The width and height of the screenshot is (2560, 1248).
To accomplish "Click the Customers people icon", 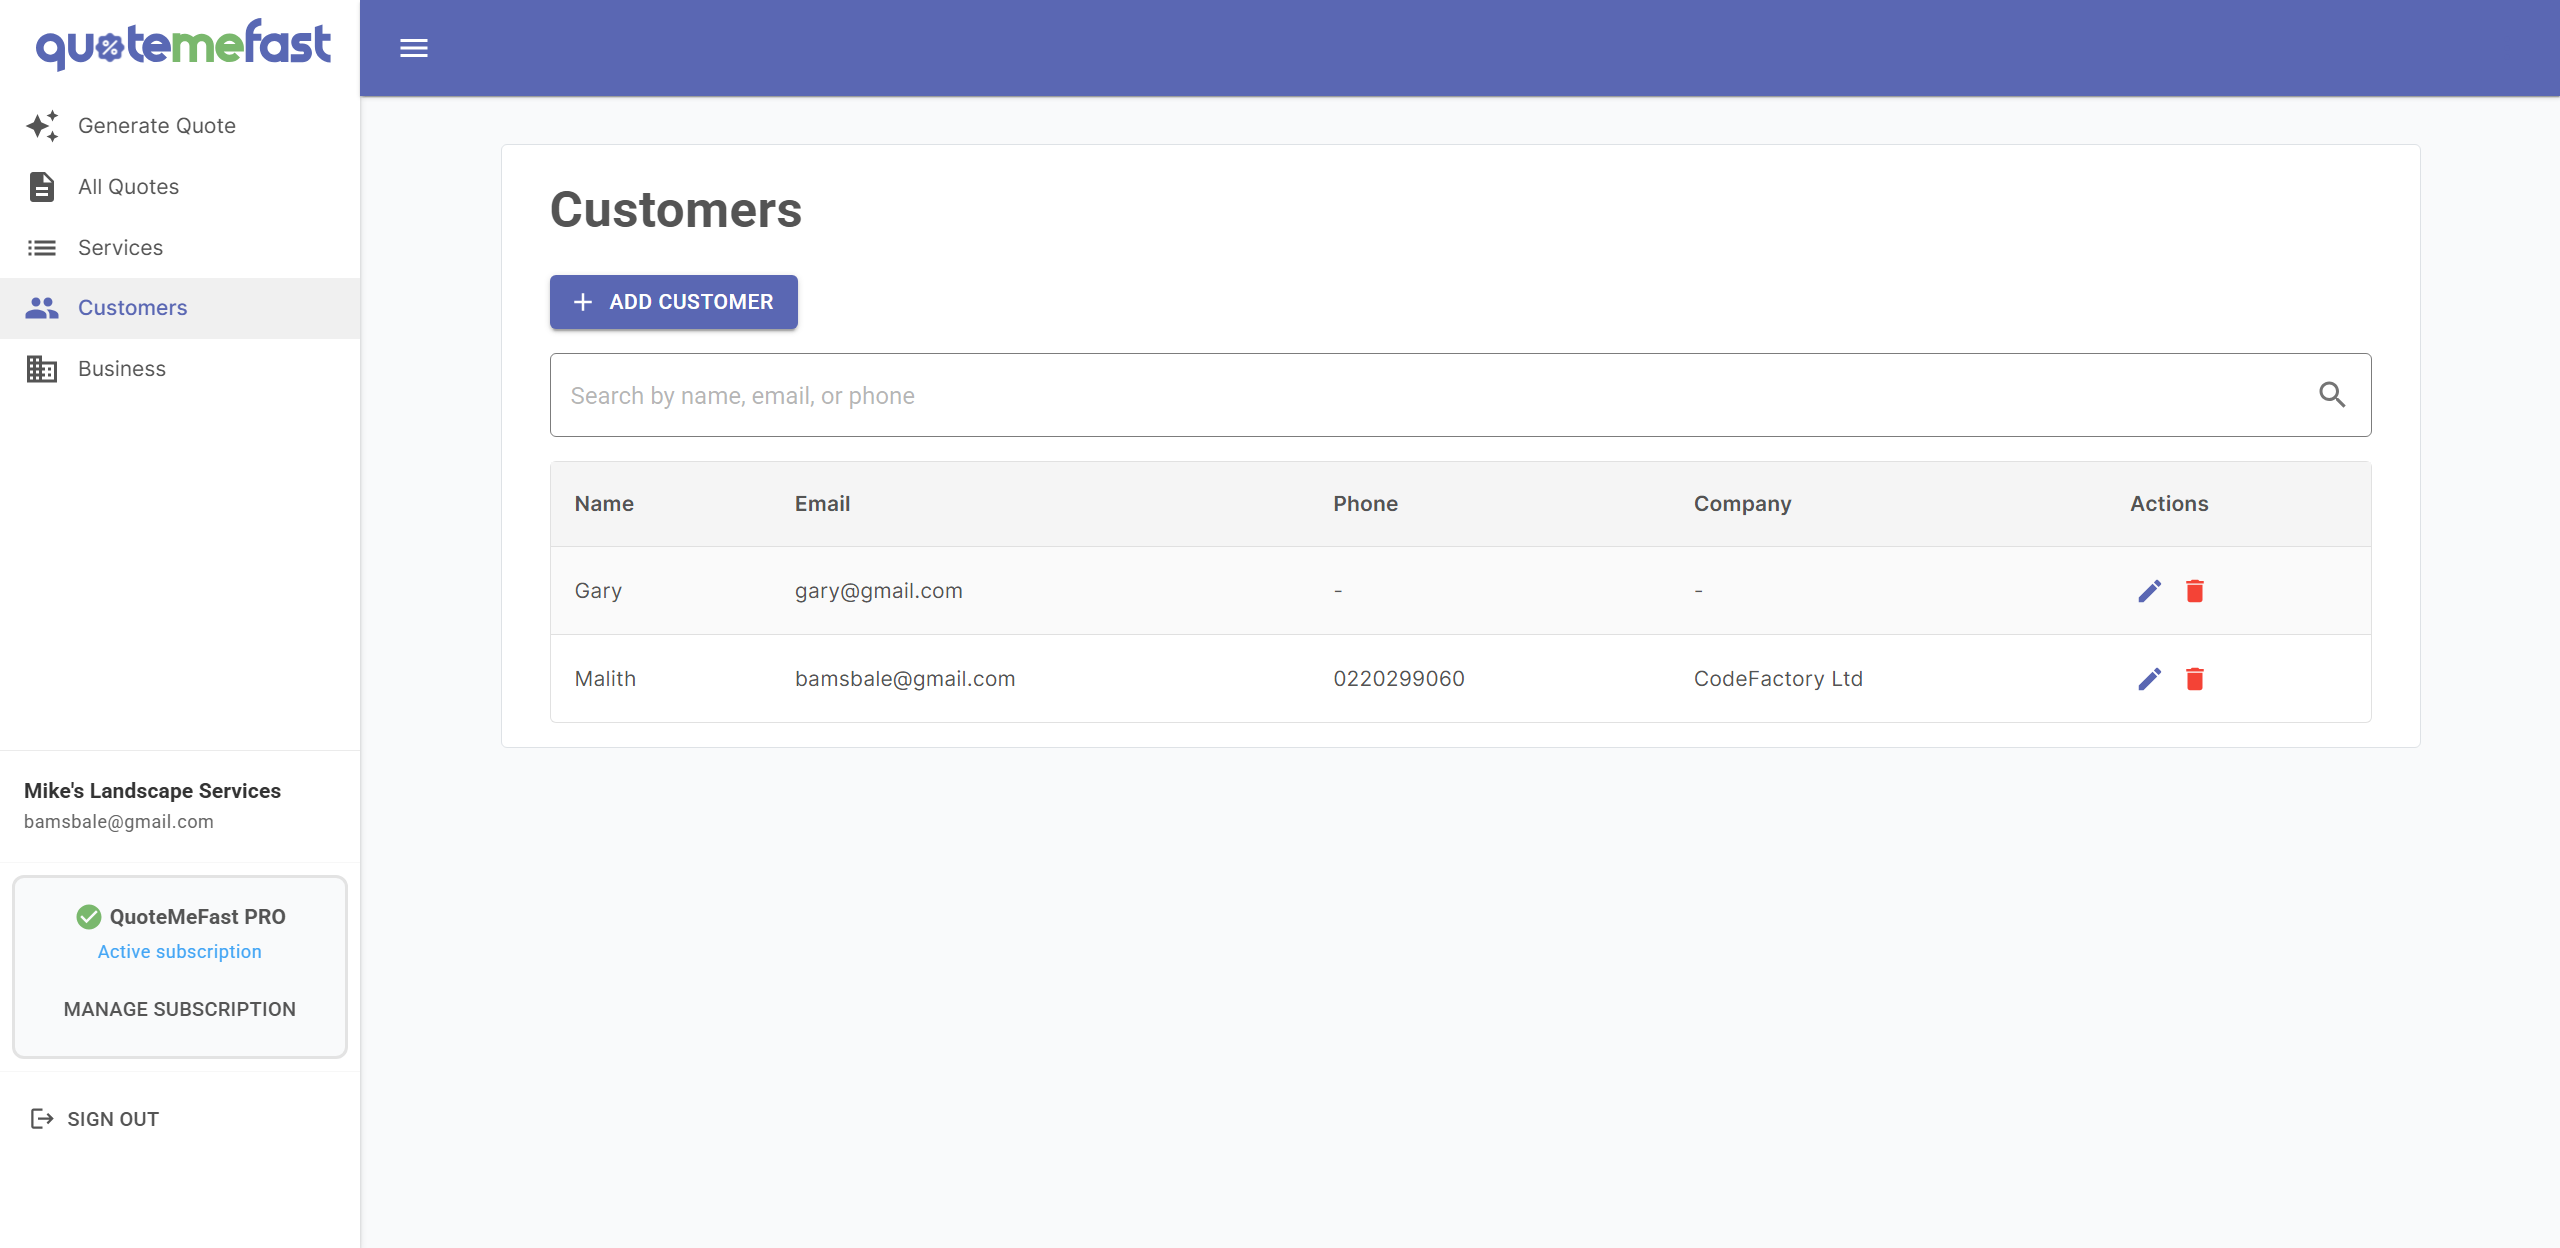I will pyautogui.click(x=42, y=308).
